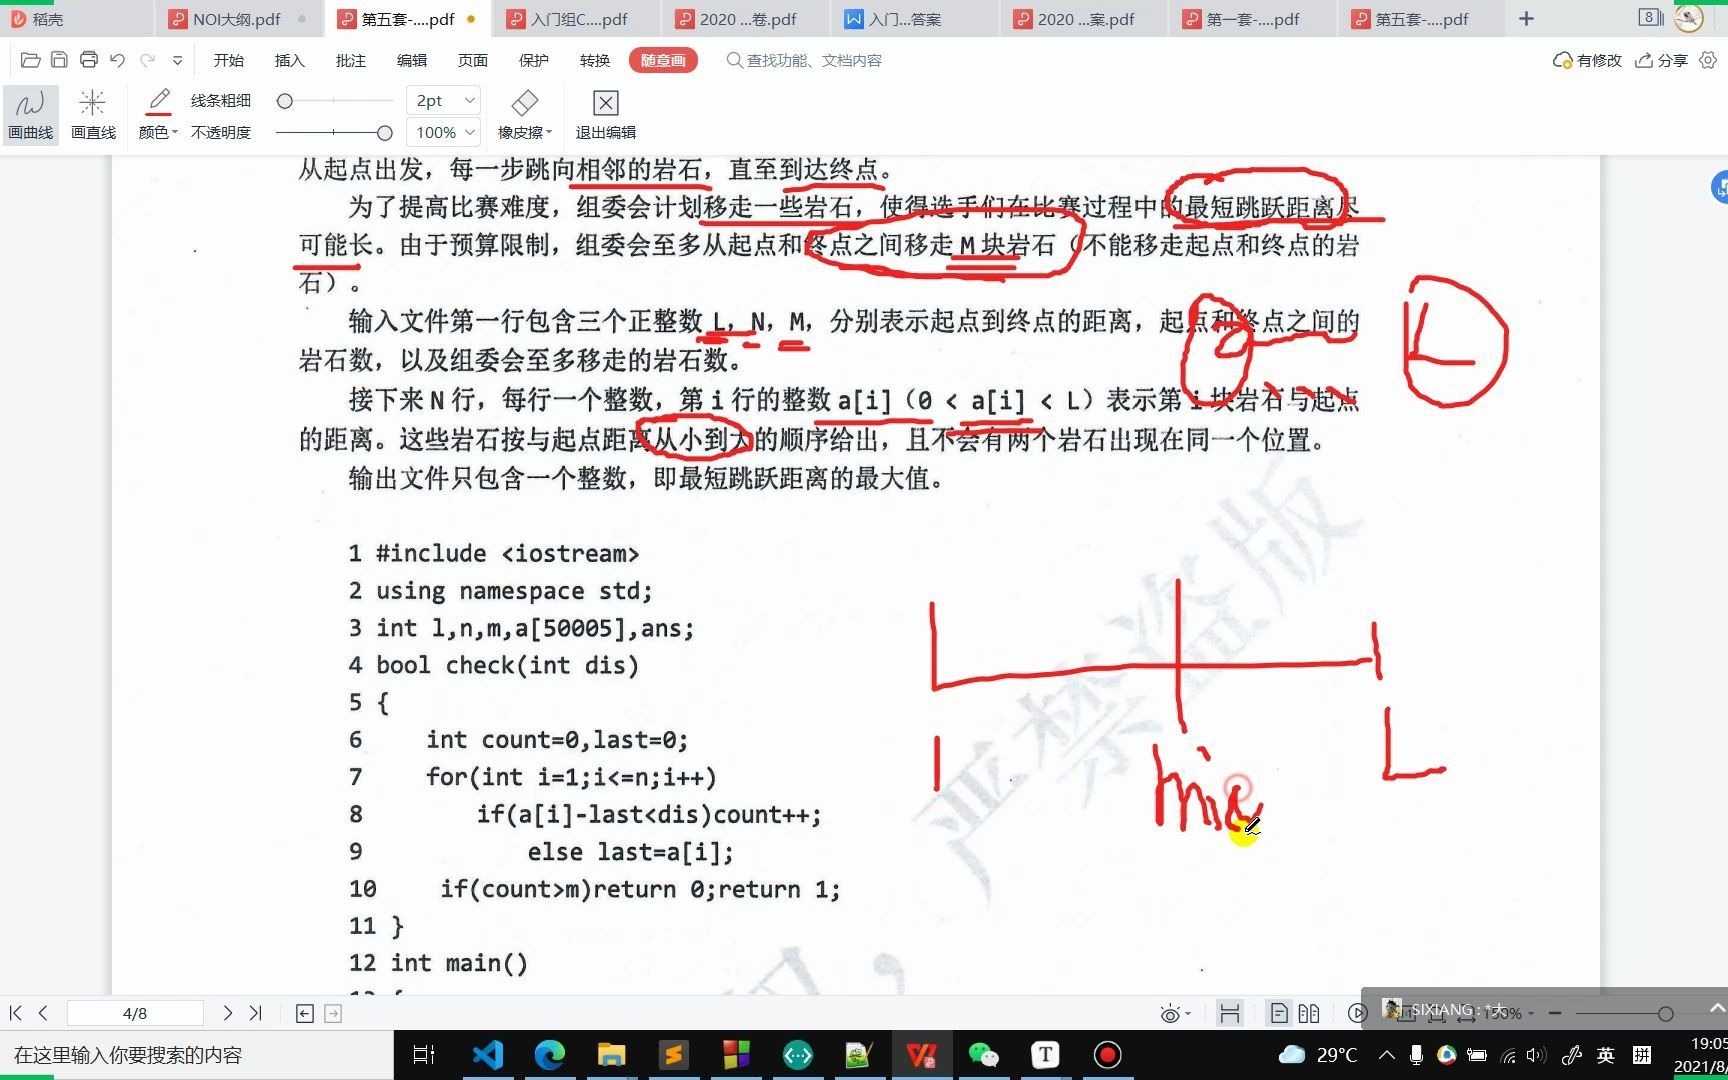
Task: Select the 橡皮擦 eraser tool
Action: click(x=521, y=113)
